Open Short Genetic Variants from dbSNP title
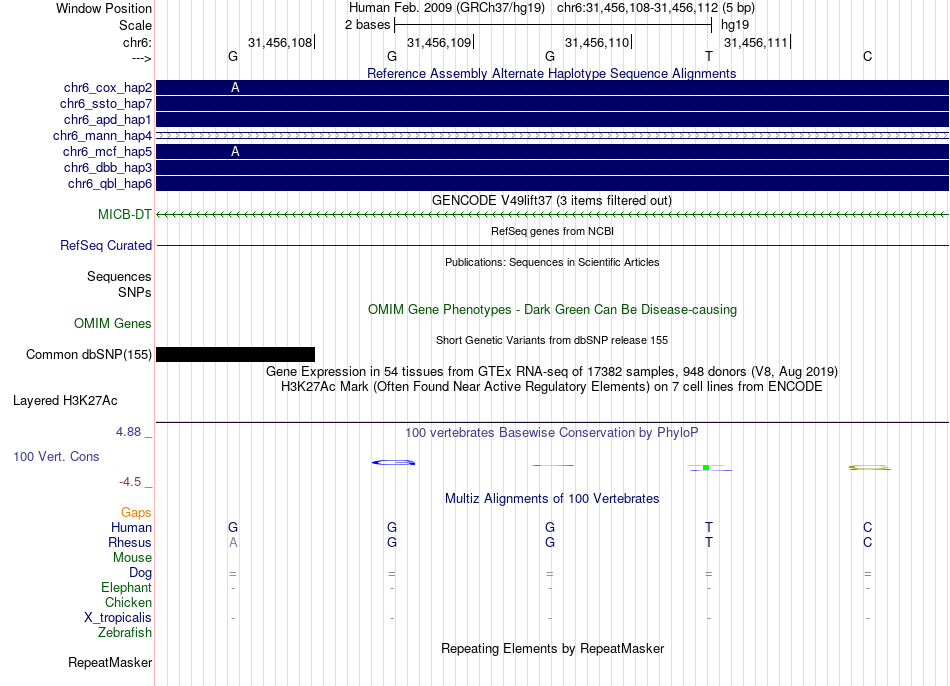The image size is (950, 686). tap(552, 341)
